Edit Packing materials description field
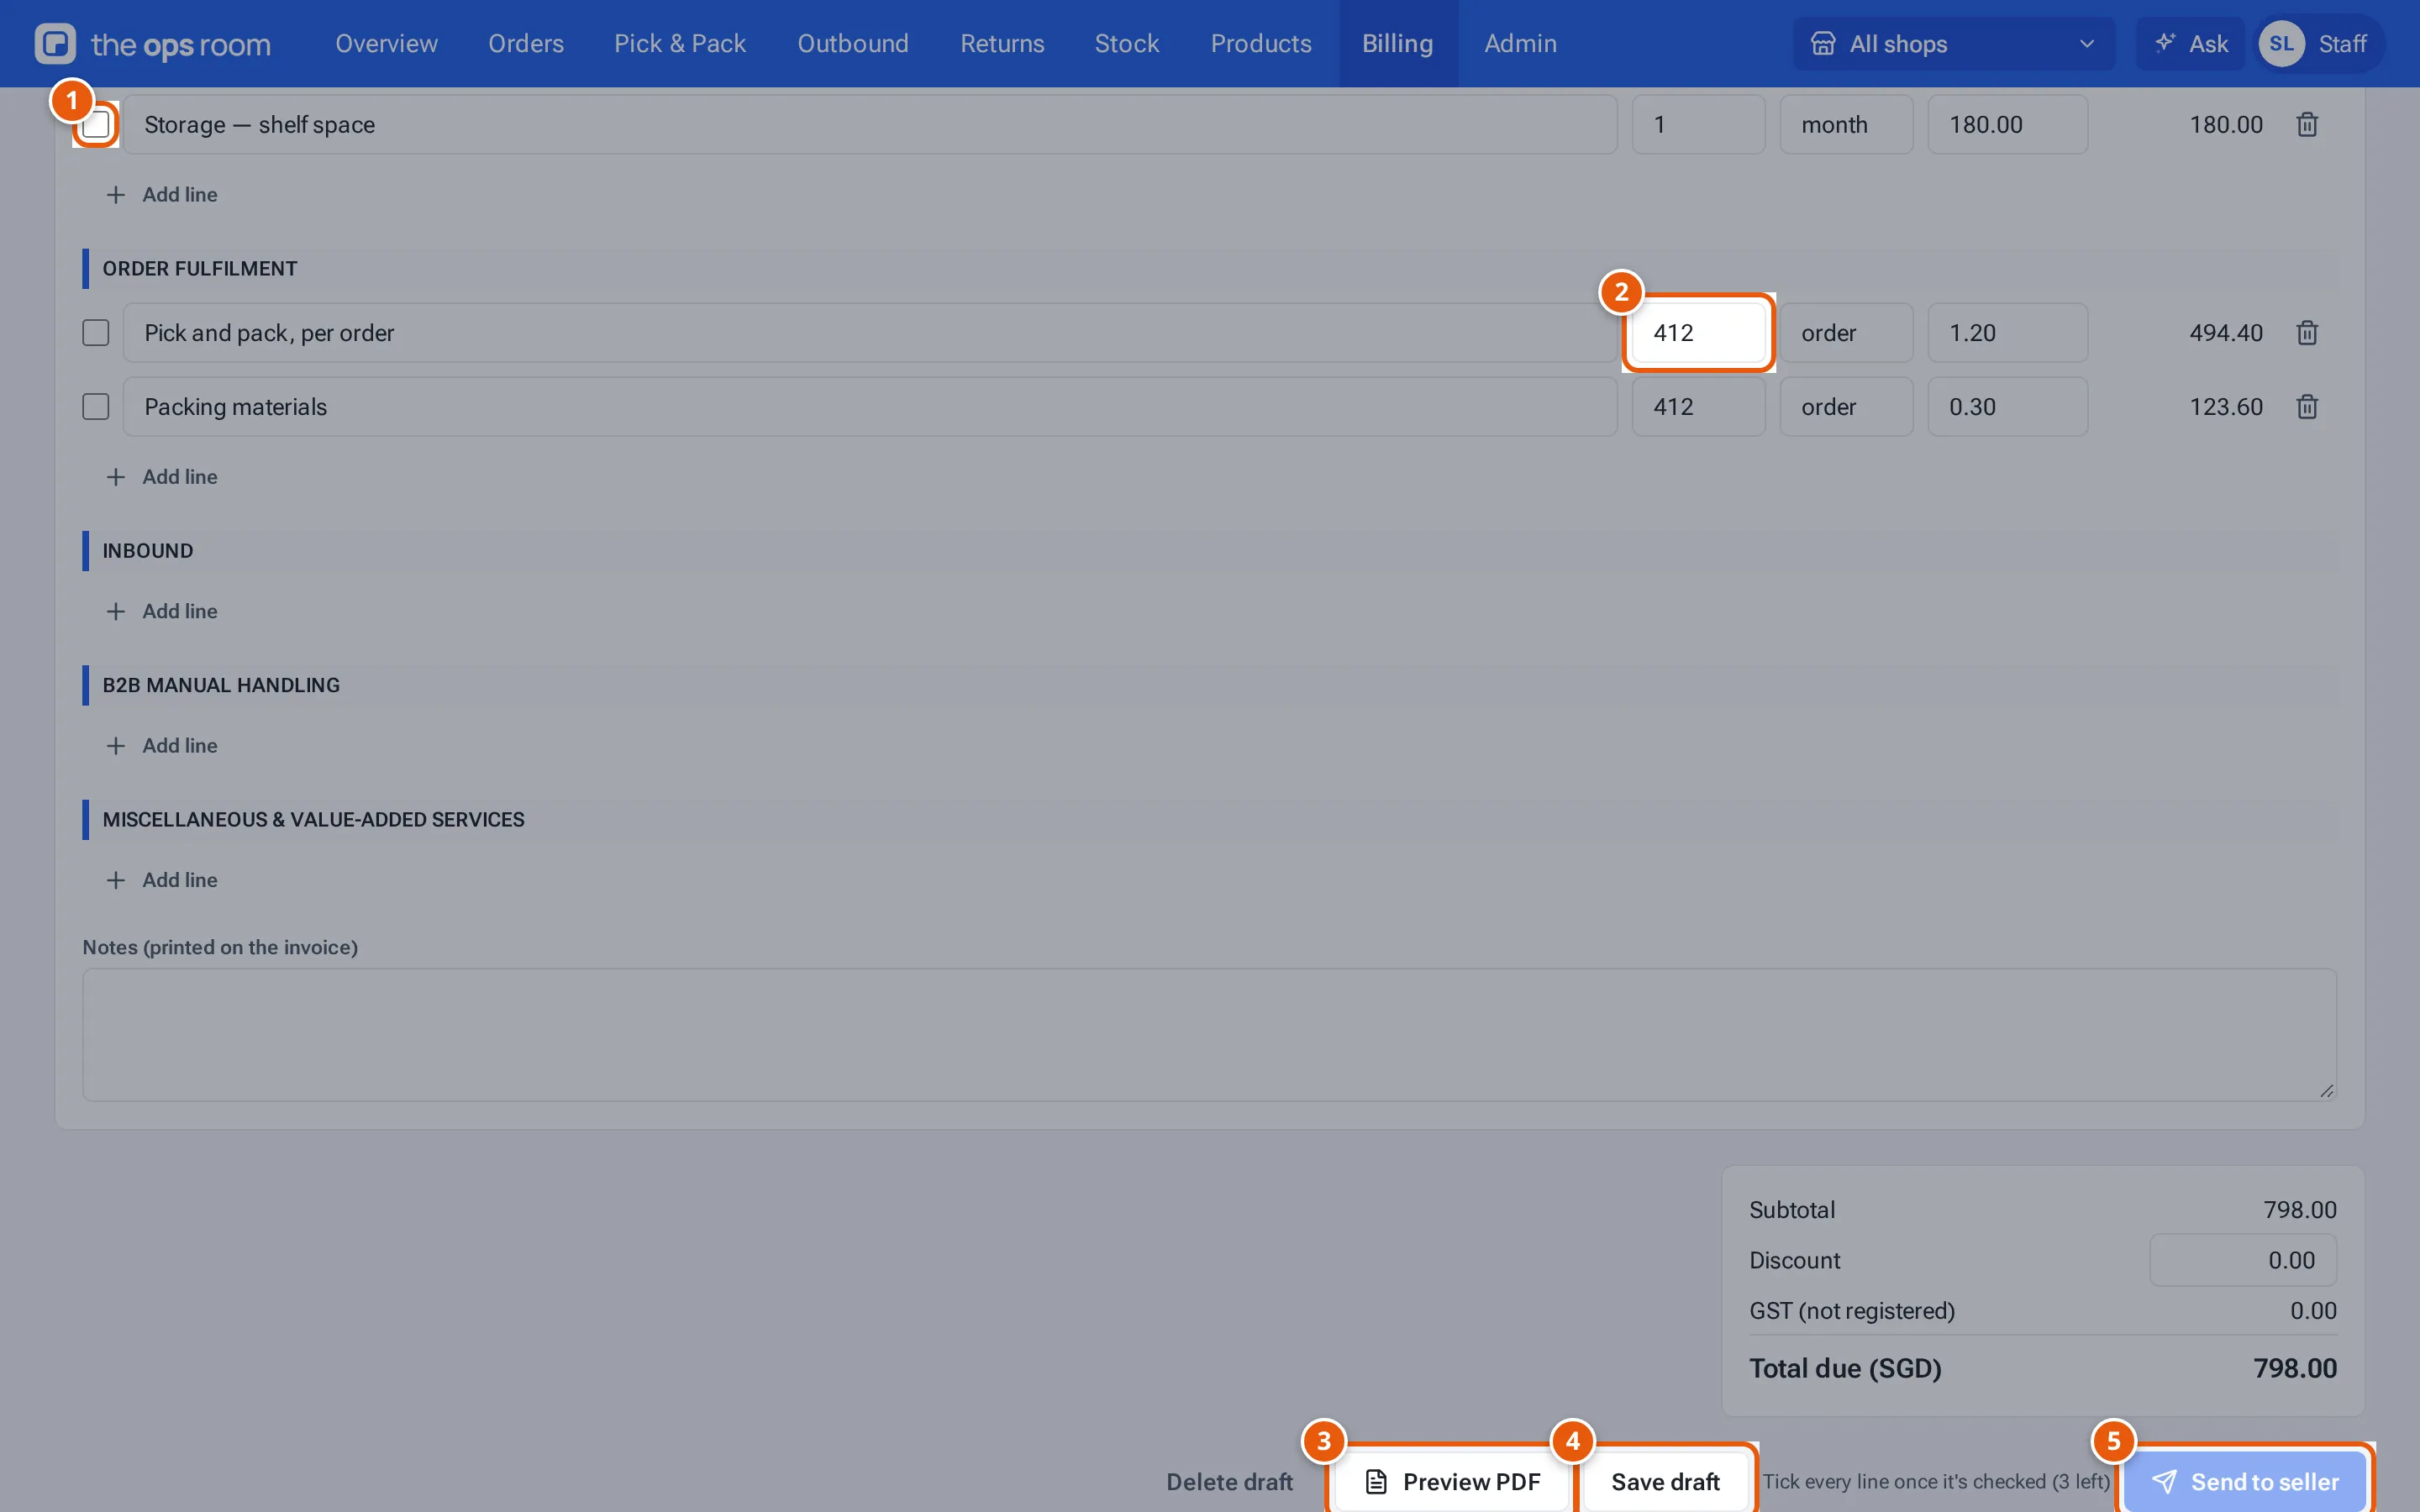This screenshot has width=2420, height=1512. (870, 407)
